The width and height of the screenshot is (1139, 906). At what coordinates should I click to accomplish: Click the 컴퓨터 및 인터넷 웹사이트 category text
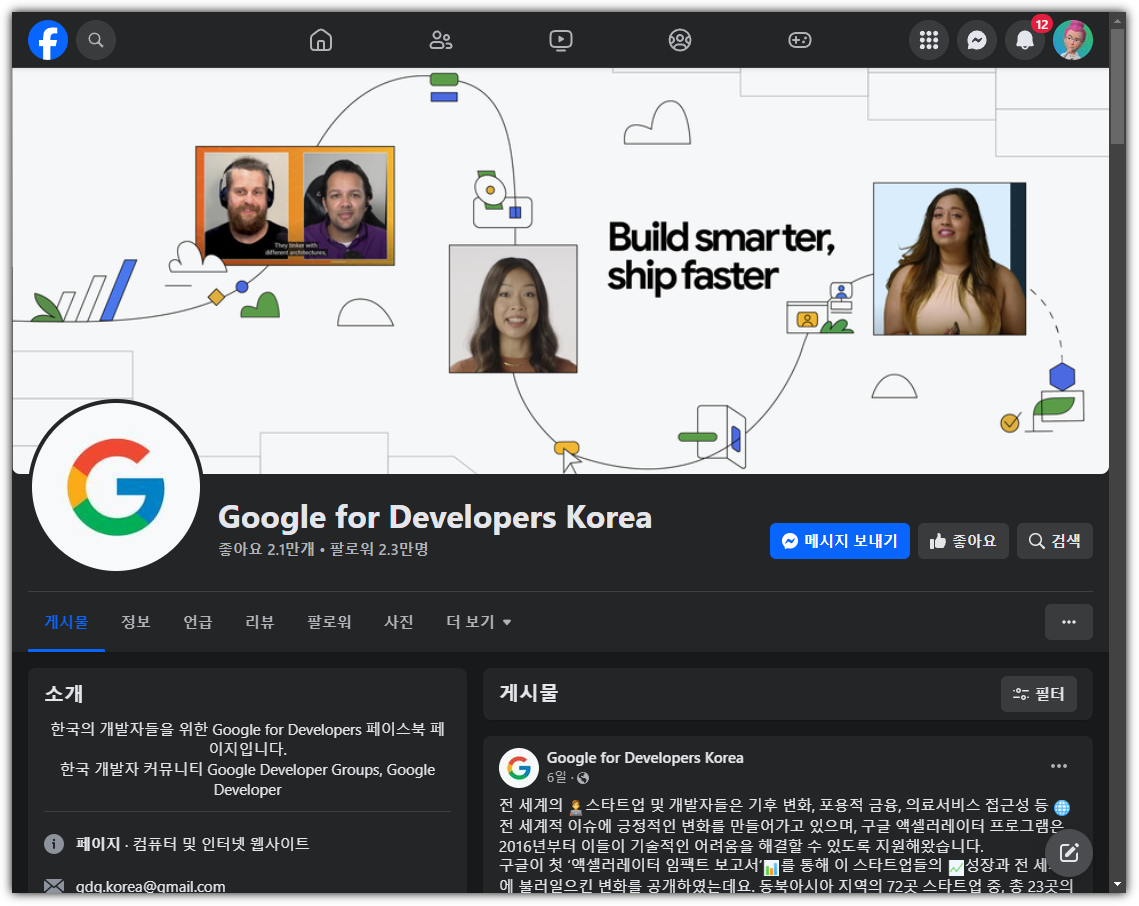point(222,844)
